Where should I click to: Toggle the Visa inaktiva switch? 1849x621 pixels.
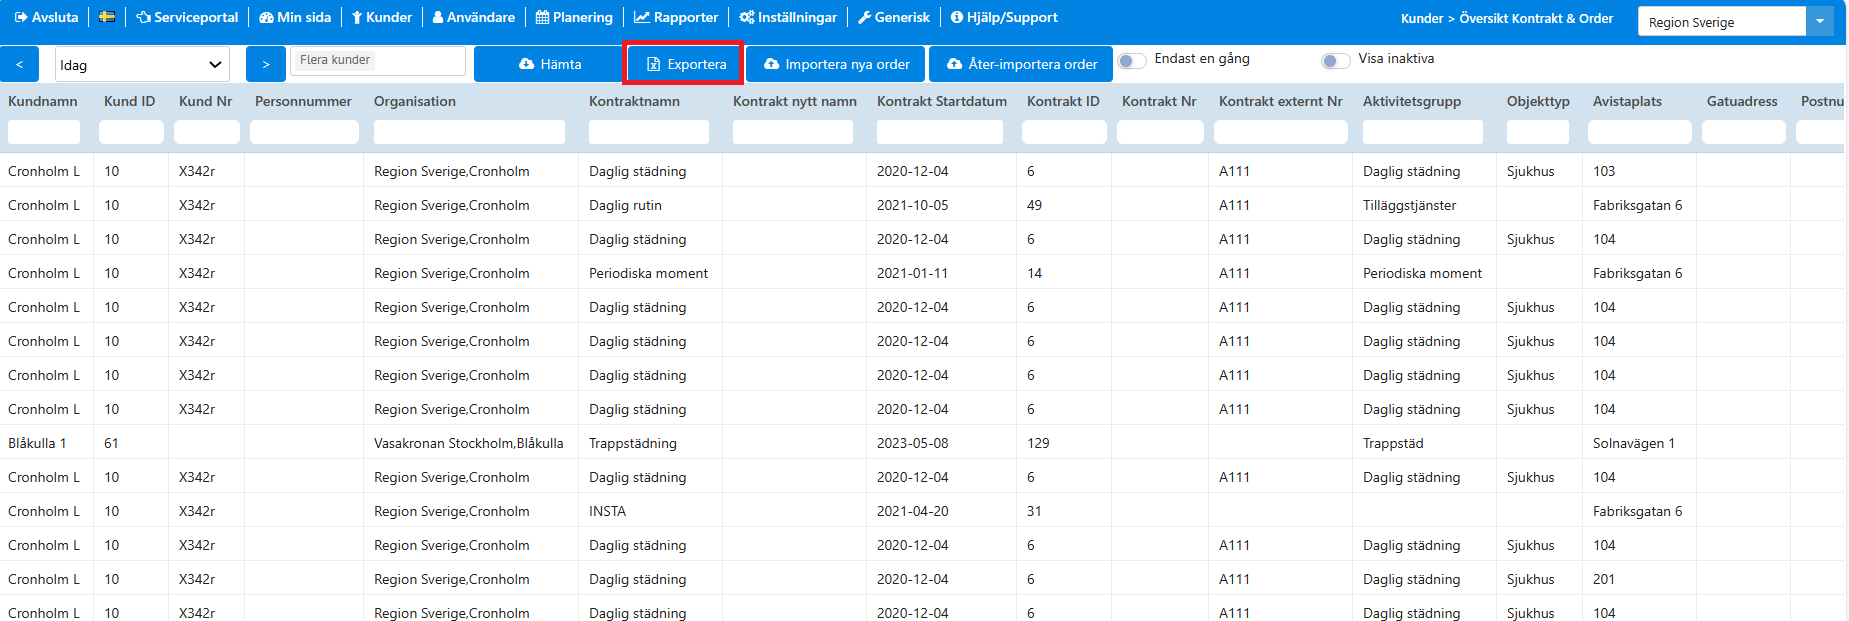tap(1336, 60)
